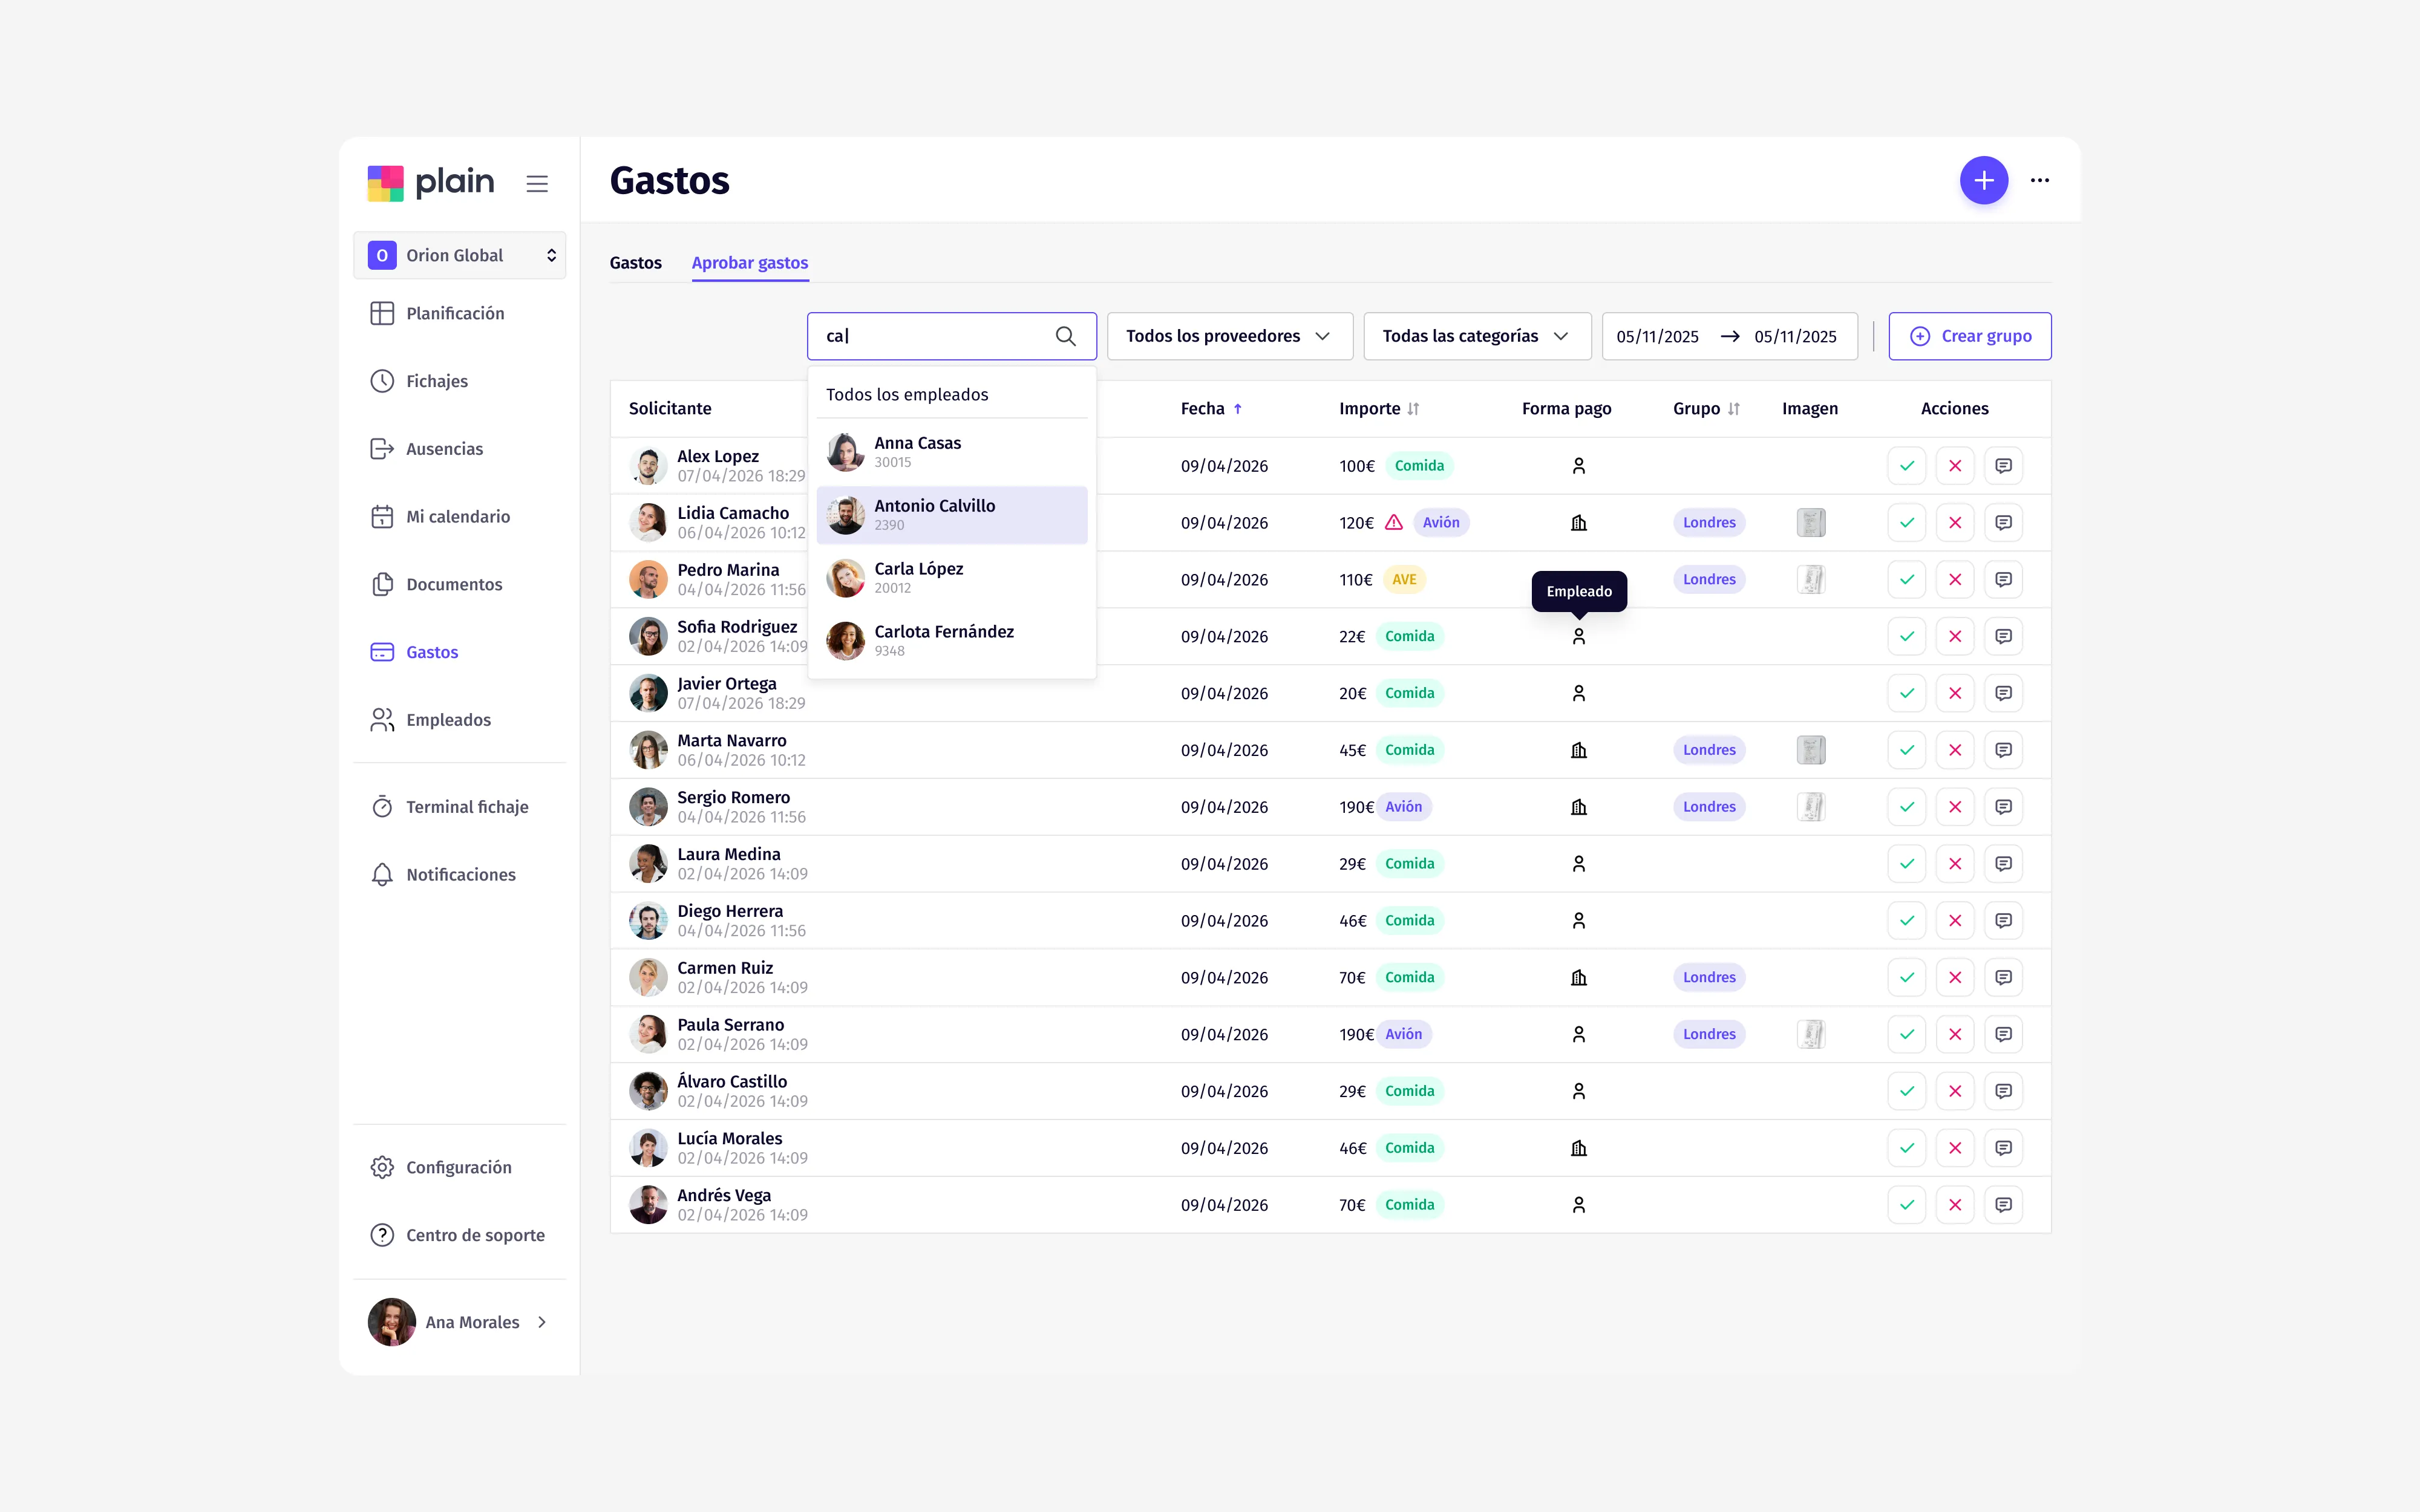Open comment icon for Pedro Marina's expense
This screenshot has height=1512, width=2420.
pos(2003,580)
